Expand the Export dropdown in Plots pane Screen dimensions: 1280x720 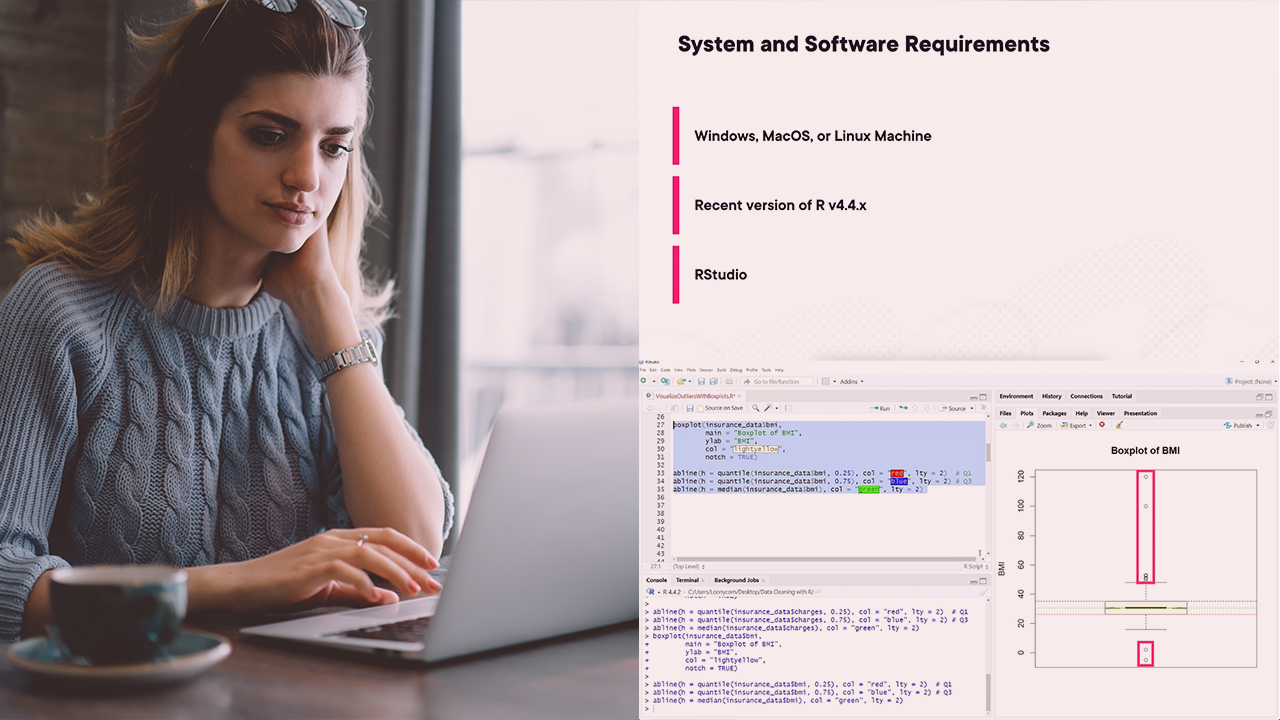(1079, 425)
